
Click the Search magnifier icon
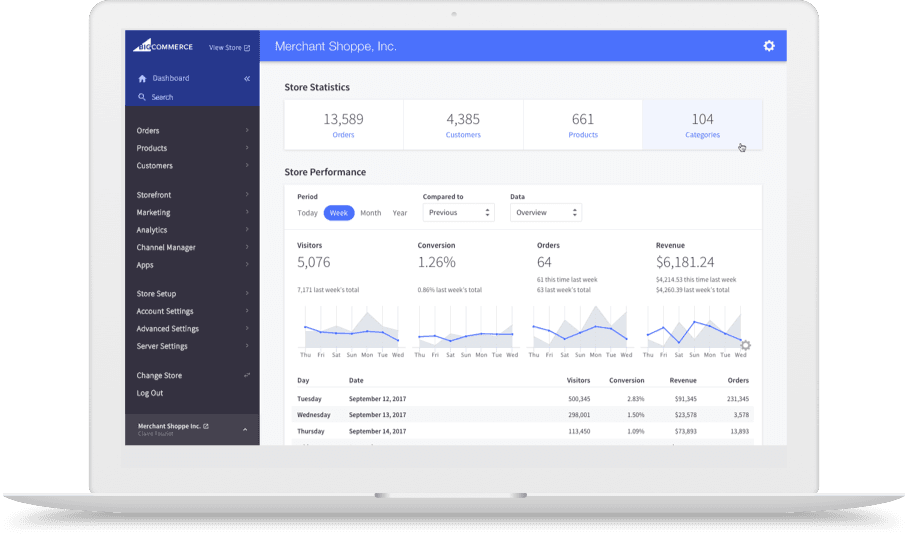click(x=142, y=97)
